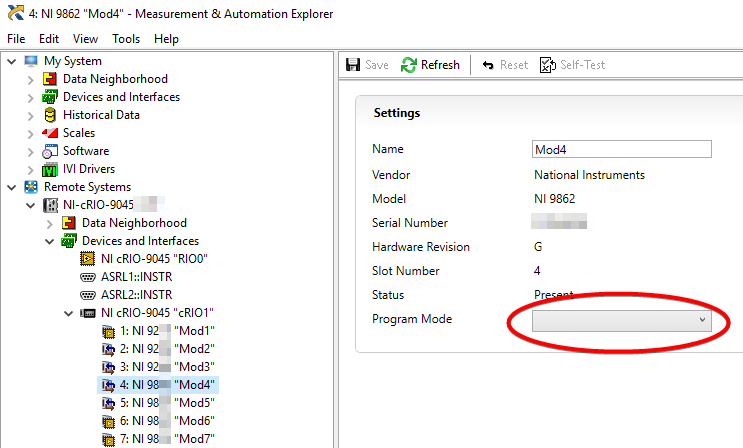The height and width of the screenshot is (448, 743).
Task: Expand Data Neighborhood arrow under NI-cRIO-9045
Action: (50, 223)
